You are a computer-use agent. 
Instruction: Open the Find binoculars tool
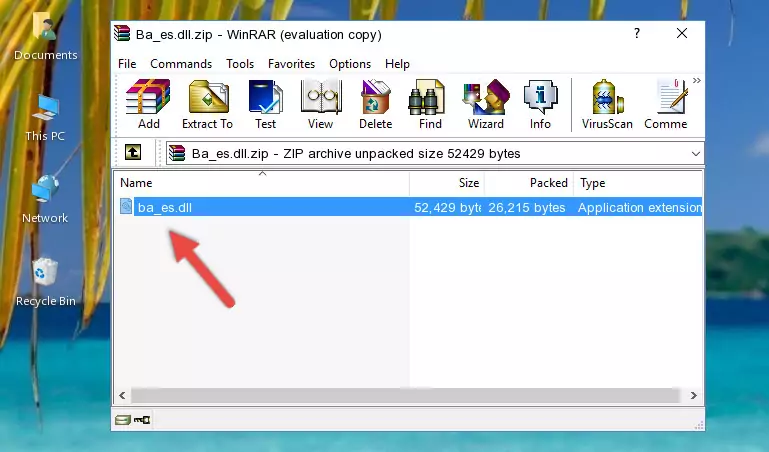(x=430, y=104)
